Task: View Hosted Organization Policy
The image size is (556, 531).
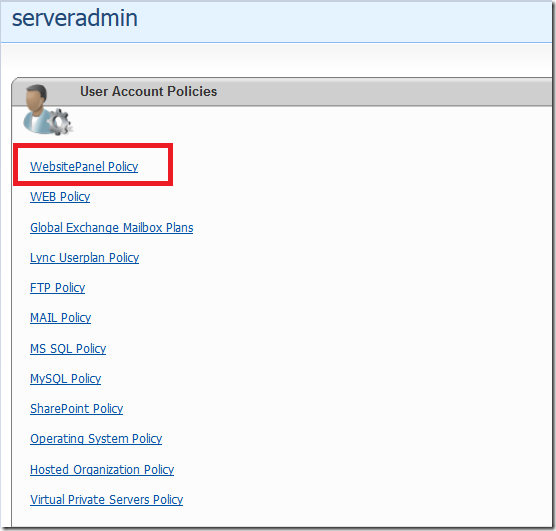Action: (102, 470)
